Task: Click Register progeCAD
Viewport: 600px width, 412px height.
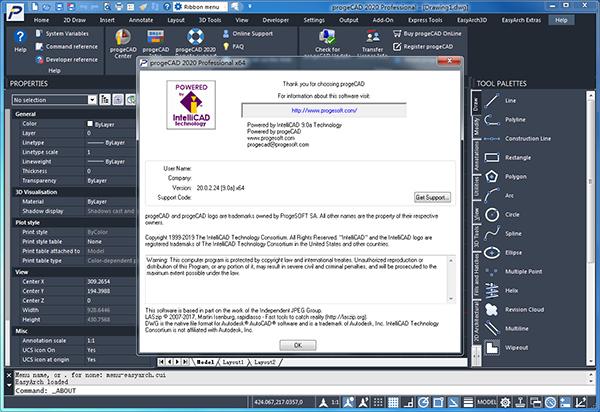Action: pyautogui.click(x=423, y=47)
